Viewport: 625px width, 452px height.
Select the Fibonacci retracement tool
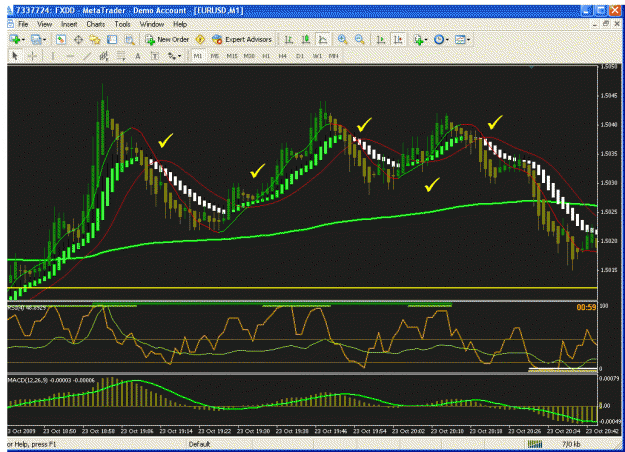pyautogui.click(x=121, y=56)
